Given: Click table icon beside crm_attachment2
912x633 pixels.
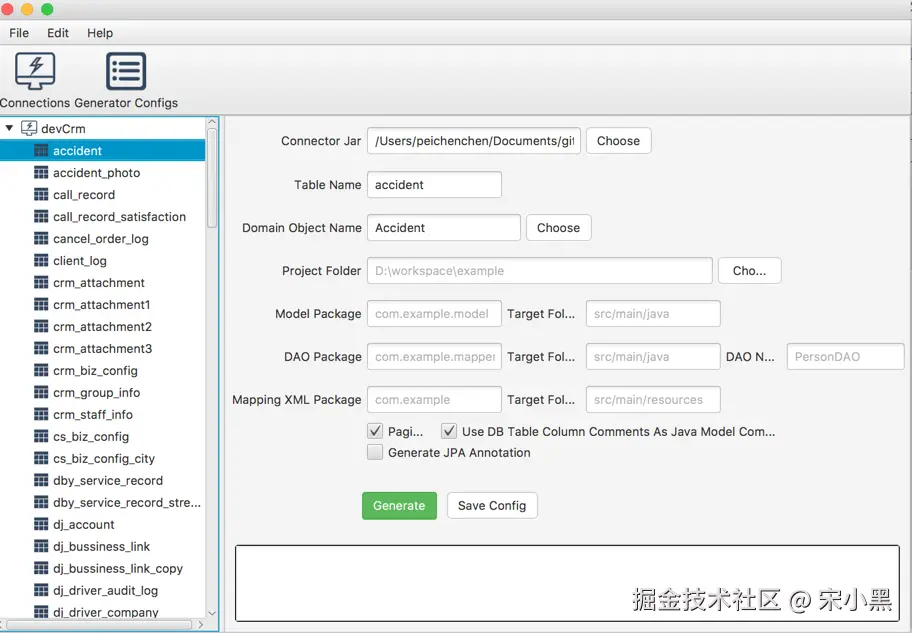Looking at the screenshot, I should [x=41, y=326].
